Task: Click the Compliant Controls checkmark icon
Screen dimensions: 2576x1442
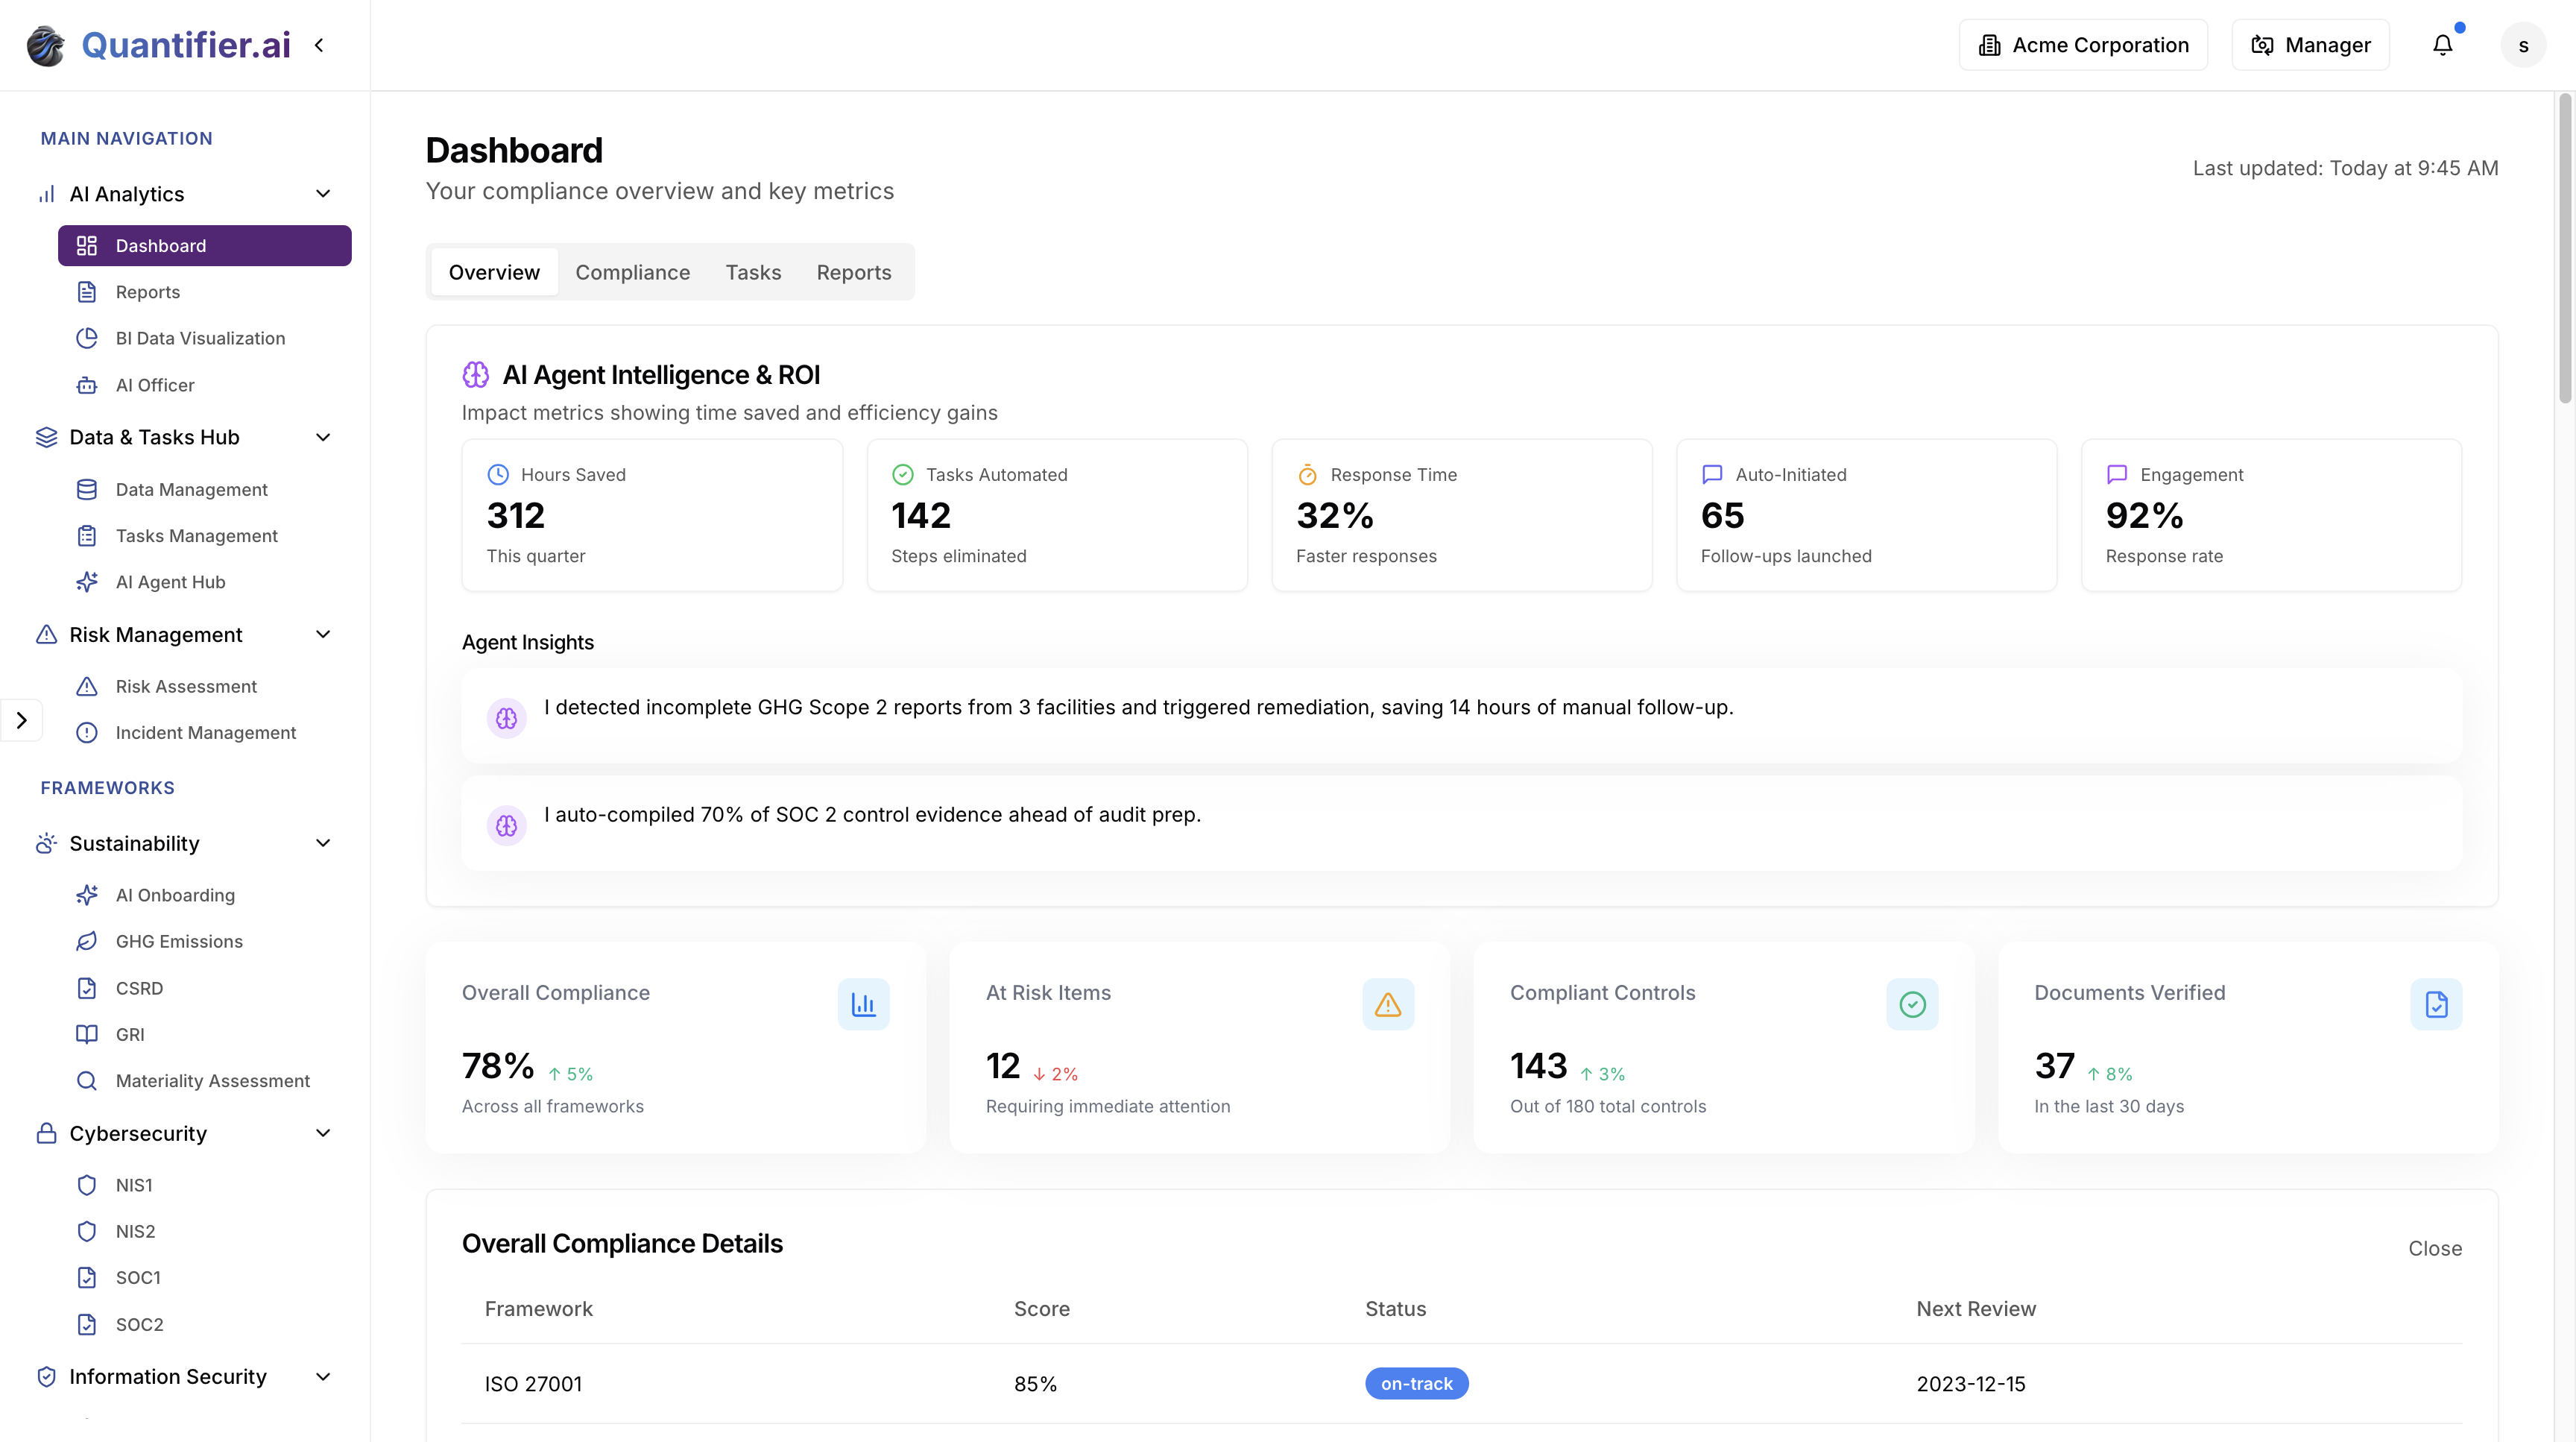Action: pyautogui.click(x=1911, y=1004)
